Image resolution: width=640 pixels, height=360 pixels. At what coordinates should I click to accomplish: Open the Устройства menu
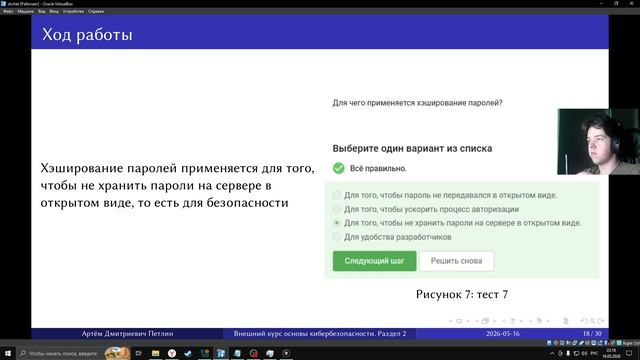pos(73,11)
